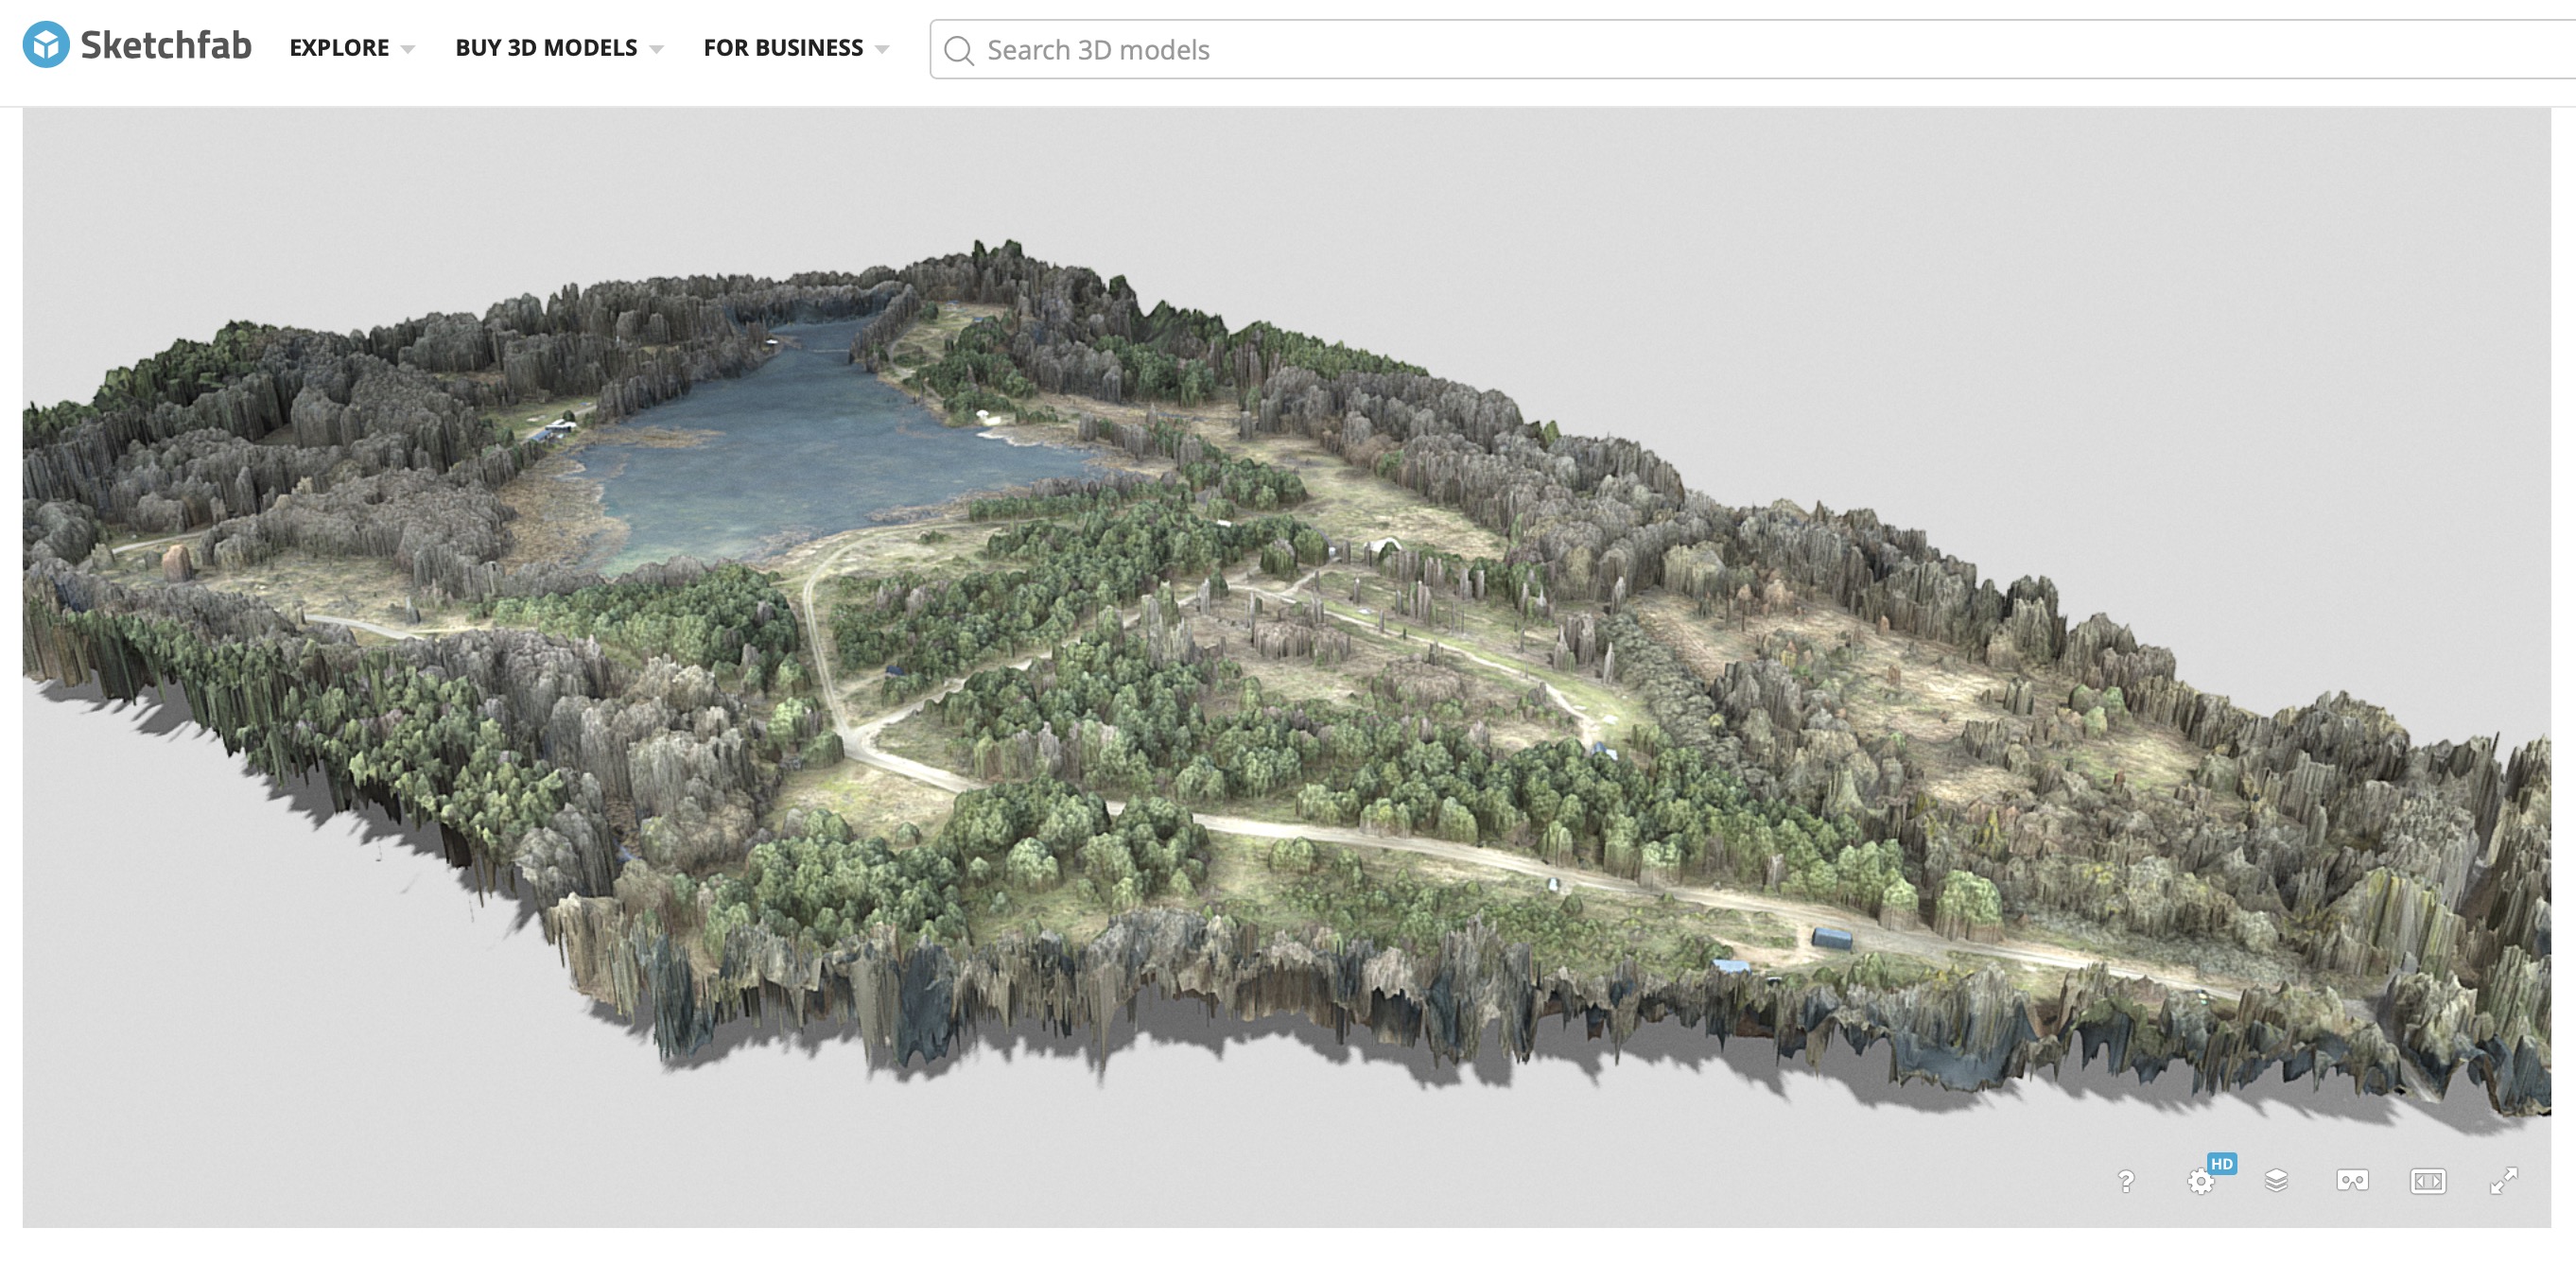Go to Sketchfab home via wordmark
The image size is (2576, 1263).
point(166,46)
